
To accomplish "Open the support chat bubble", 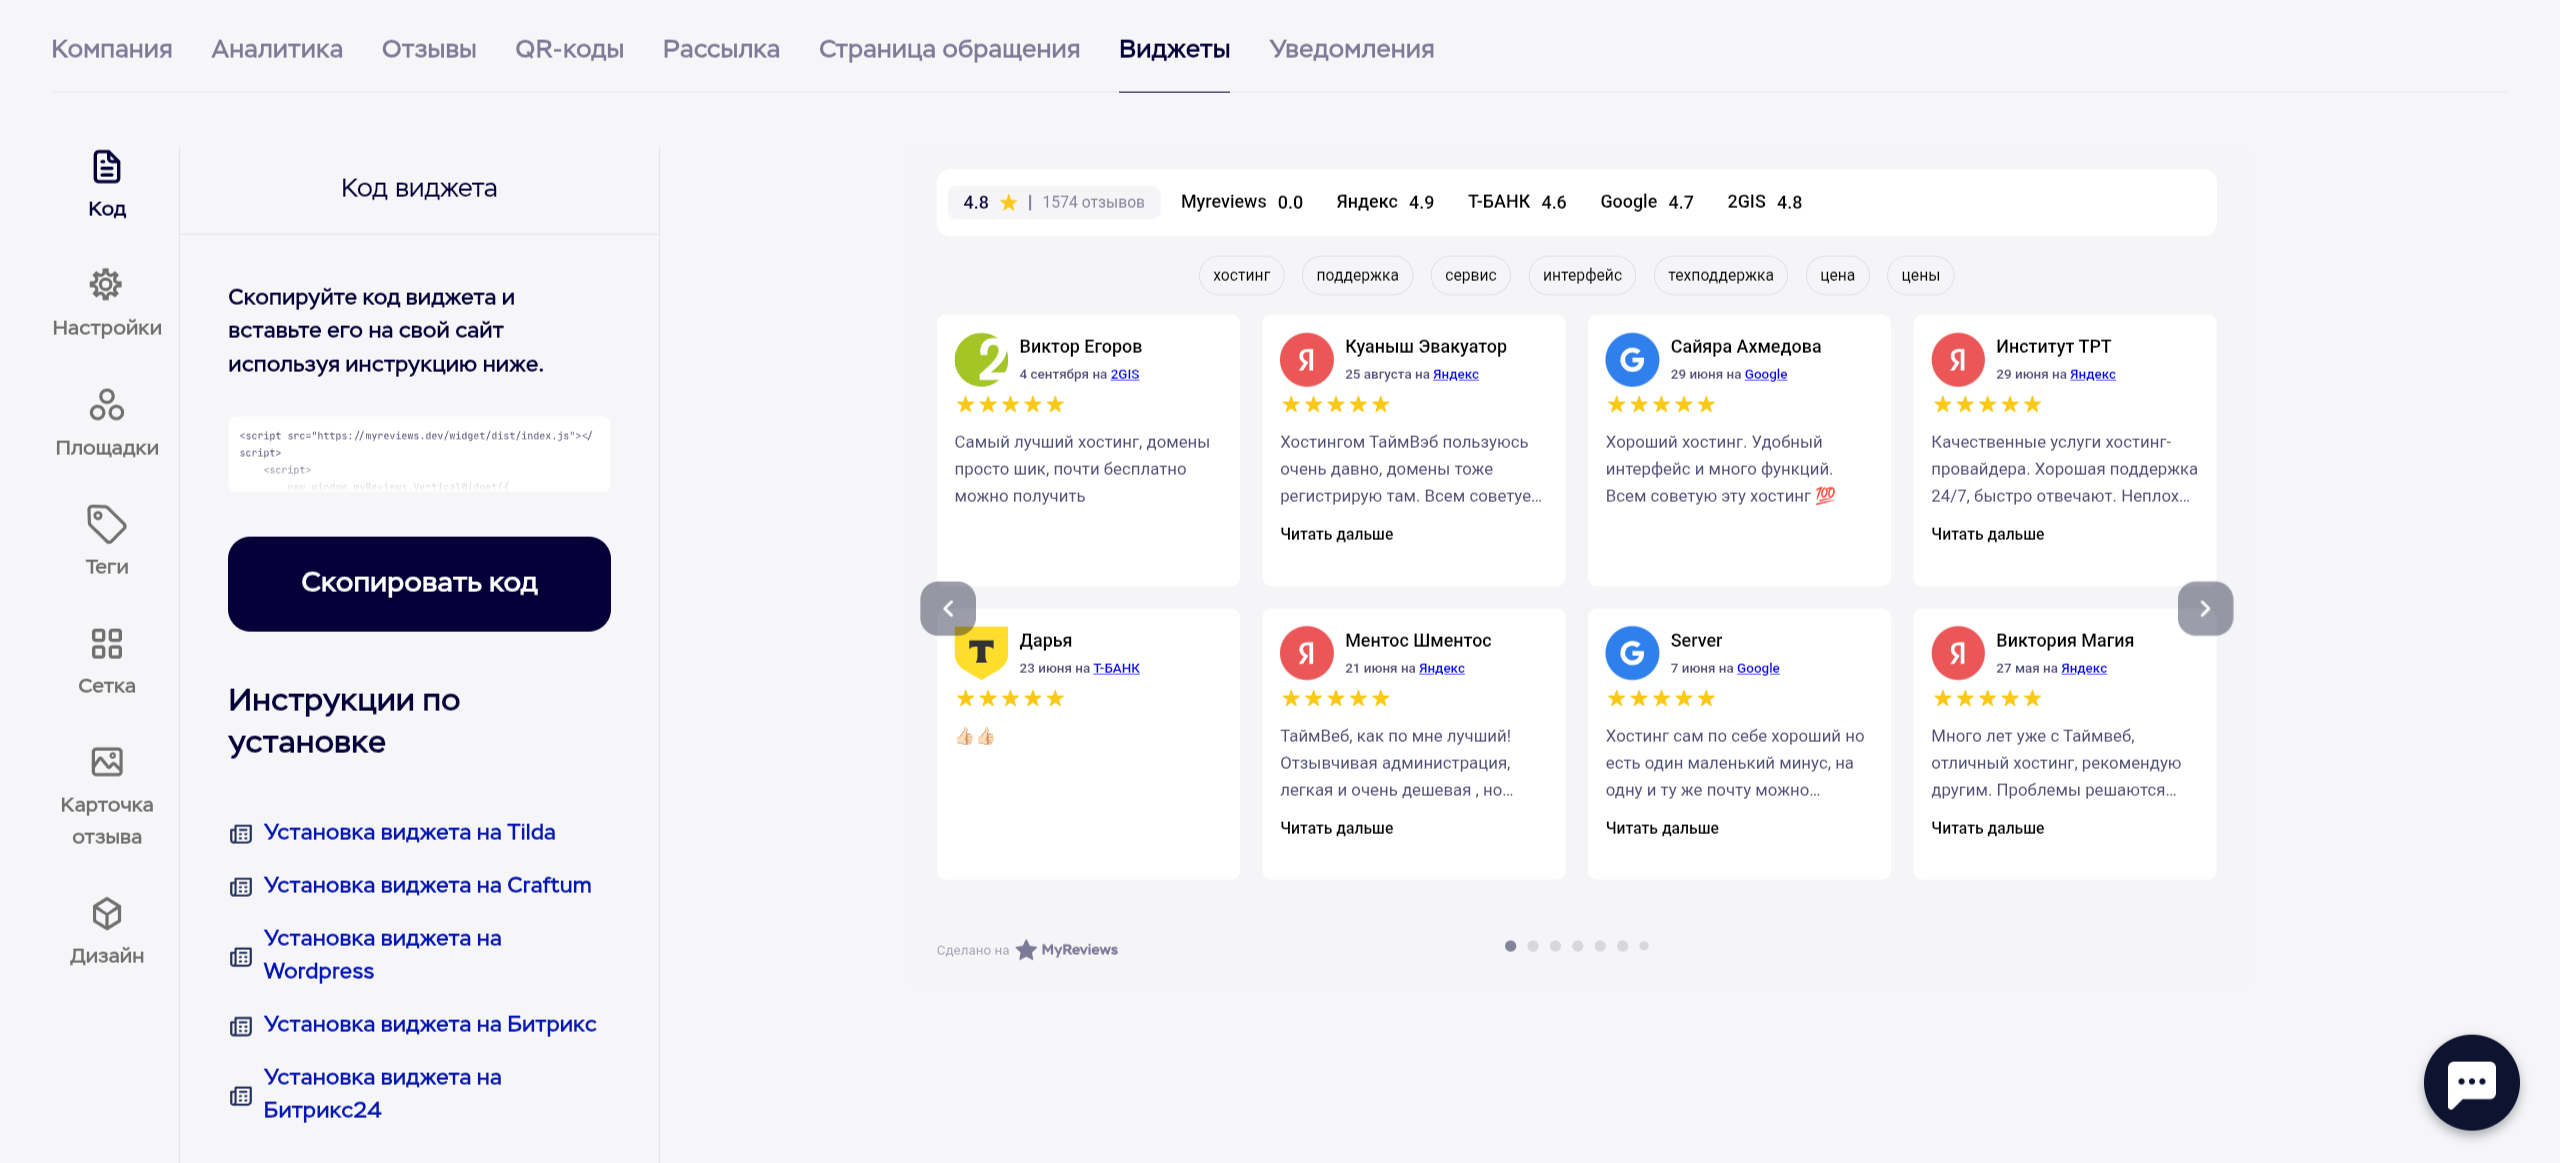I will click(x=2471, y=1083).
